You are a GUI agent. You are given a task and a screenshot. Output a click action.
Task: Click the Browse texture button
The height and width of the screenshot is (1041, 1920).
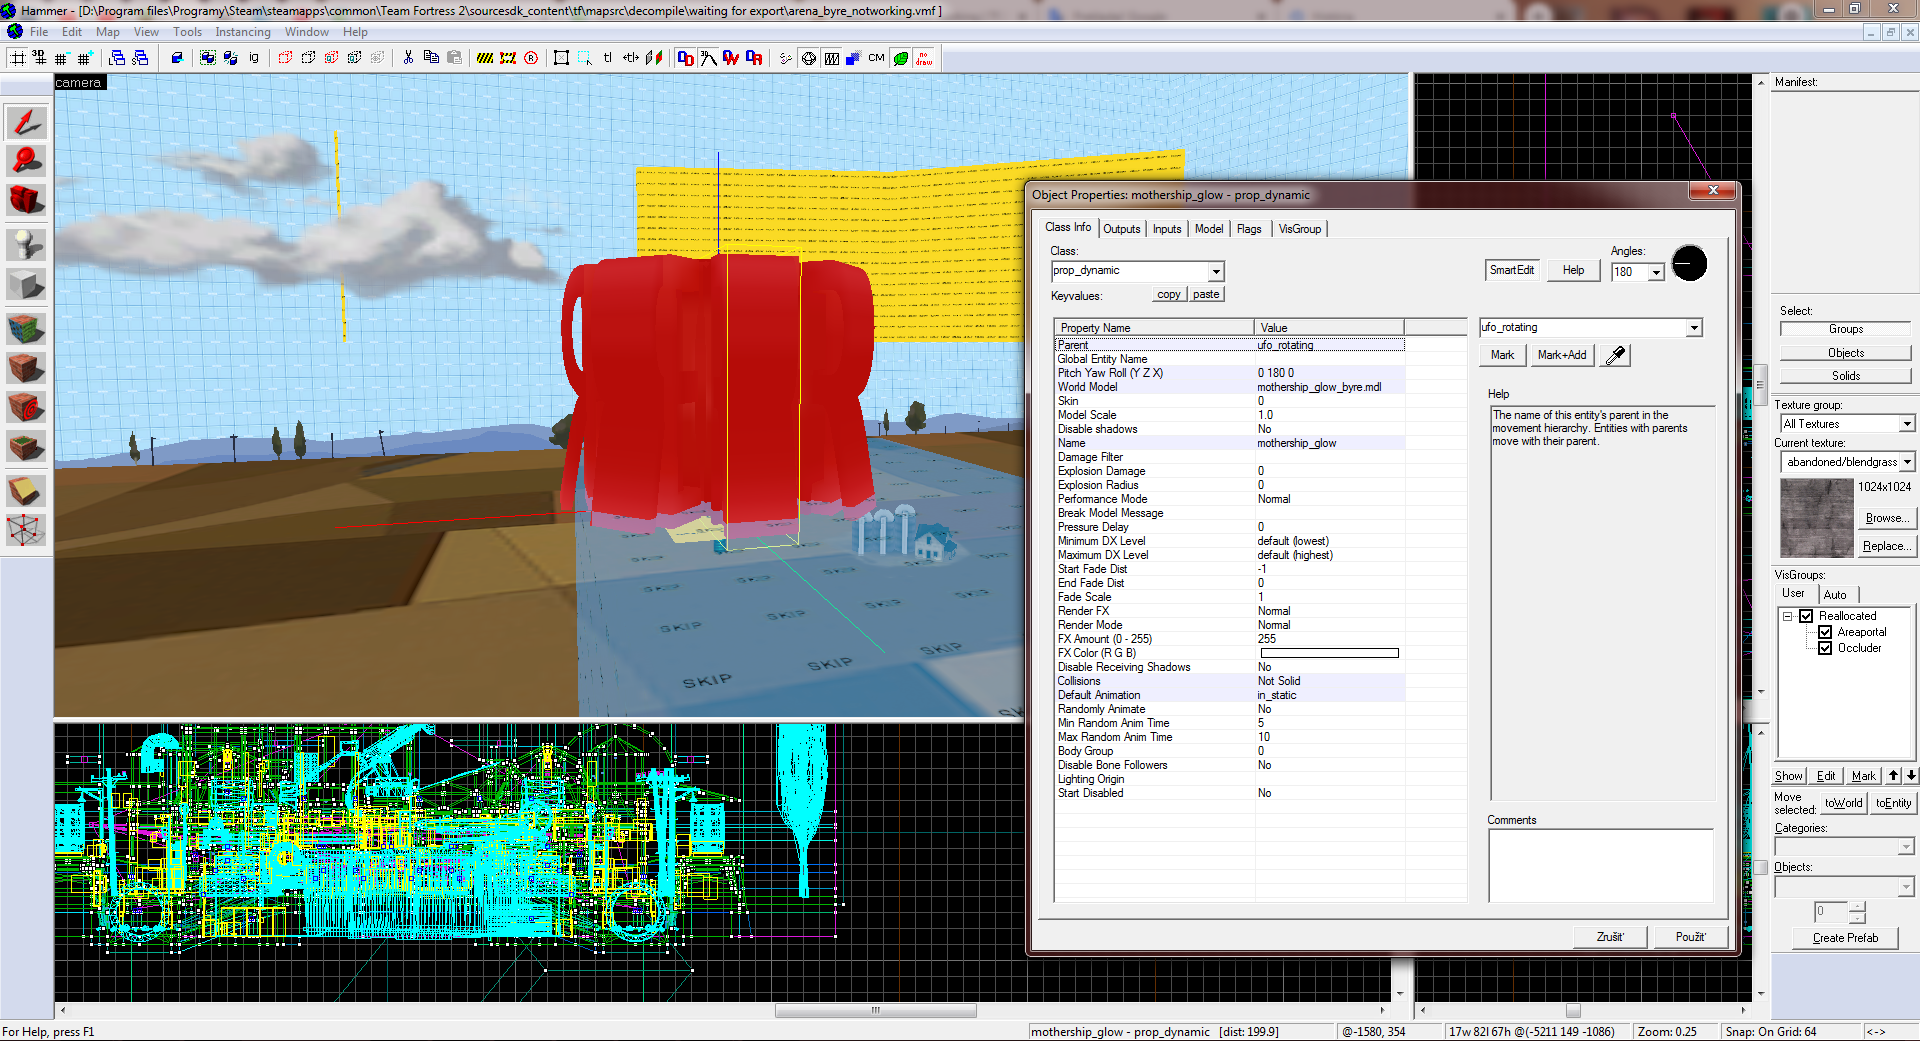click(x=1886, y=518)
